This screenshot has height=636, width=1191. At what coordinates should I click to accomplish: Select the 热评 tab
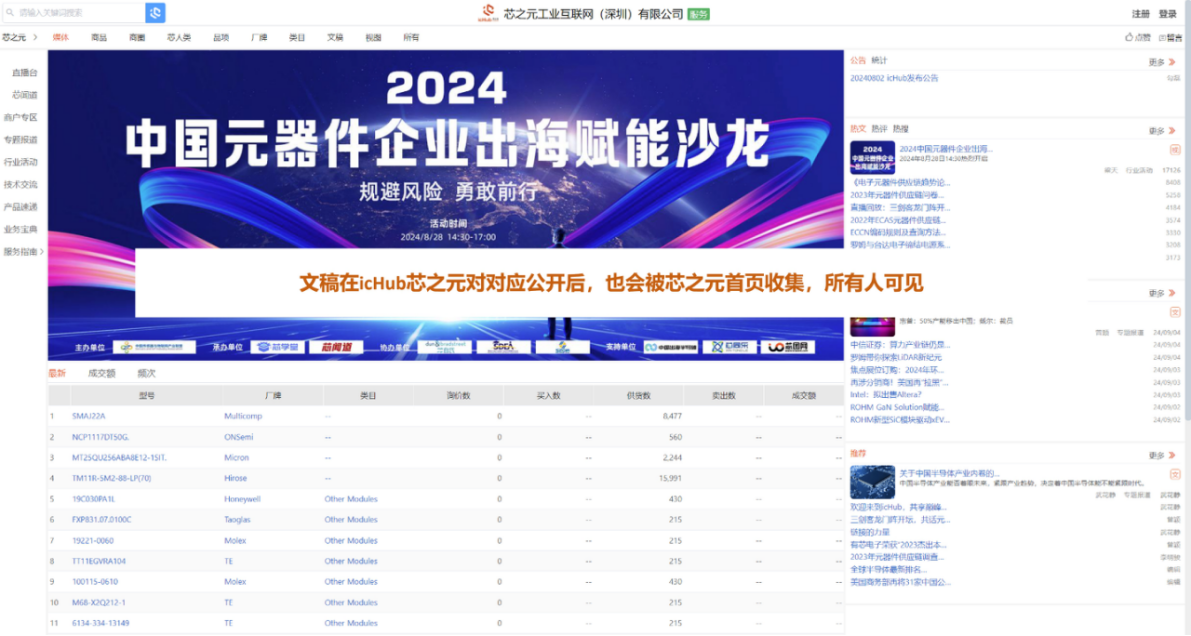(x=879, y=129)
